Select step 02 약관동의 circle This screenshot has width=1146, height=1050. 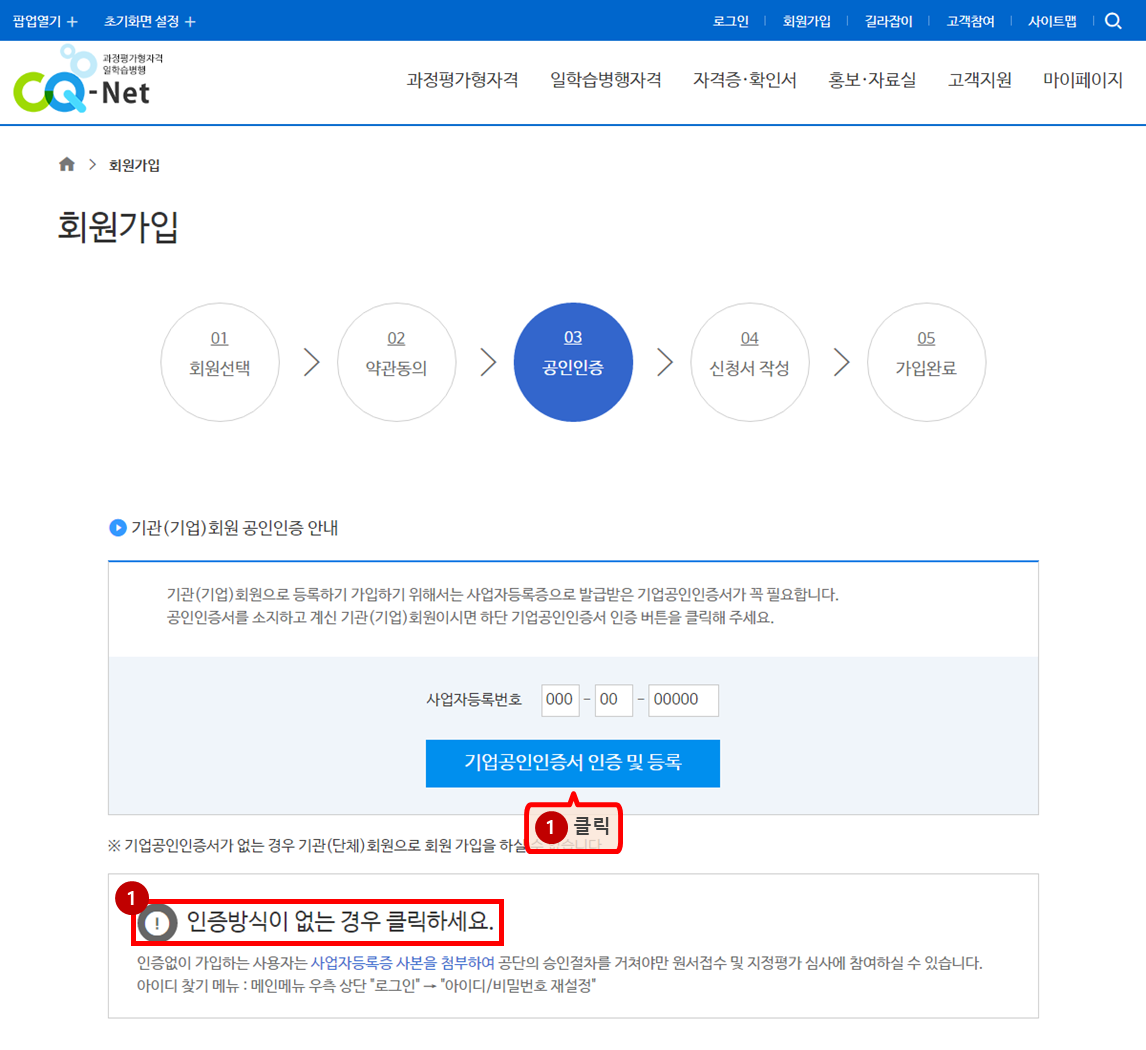pos(396,362)
